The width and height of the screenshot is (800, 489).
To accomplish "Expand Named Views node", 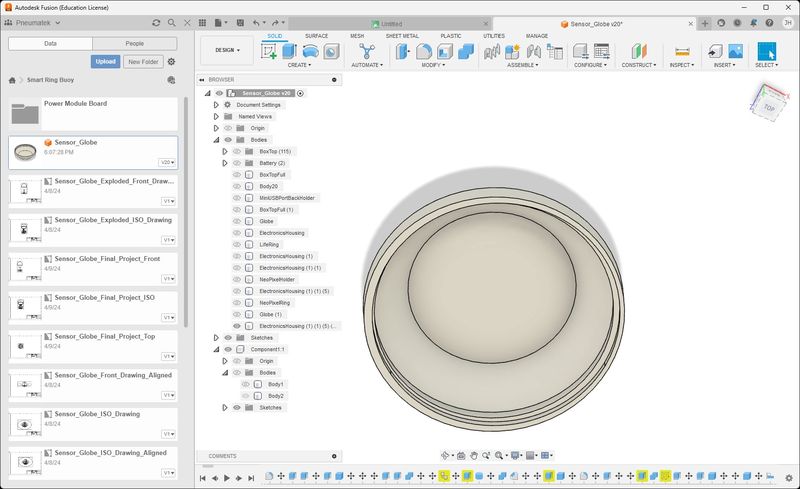I will pyautogui.click(x=216, y=116).
